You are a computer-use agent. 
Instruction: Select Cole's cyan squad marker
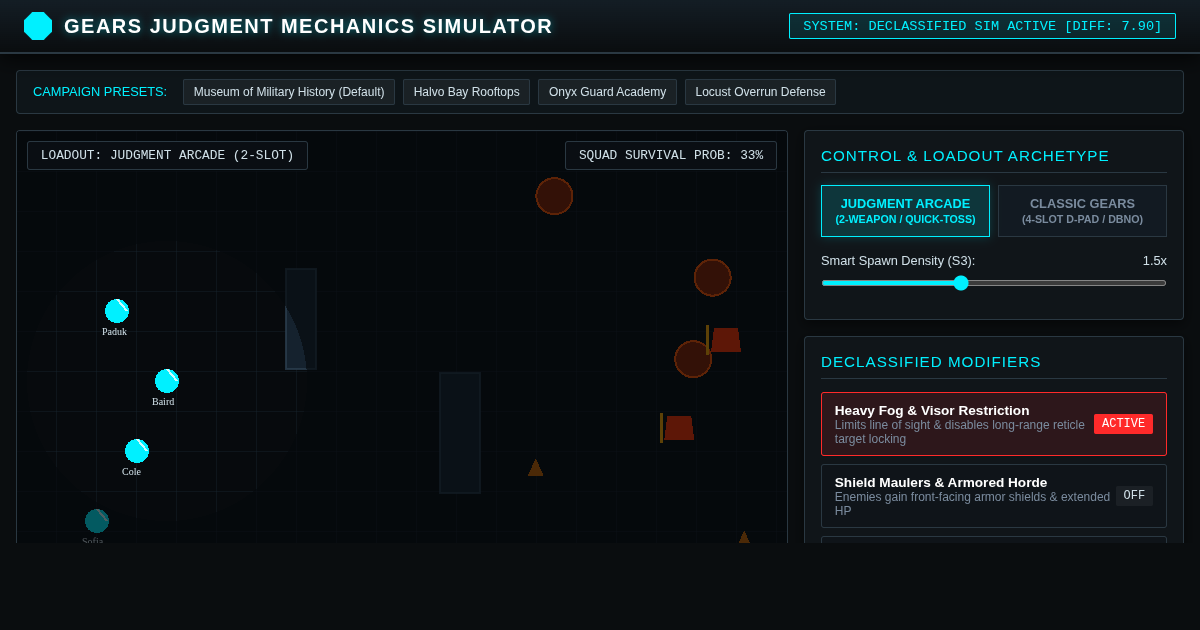137,451
